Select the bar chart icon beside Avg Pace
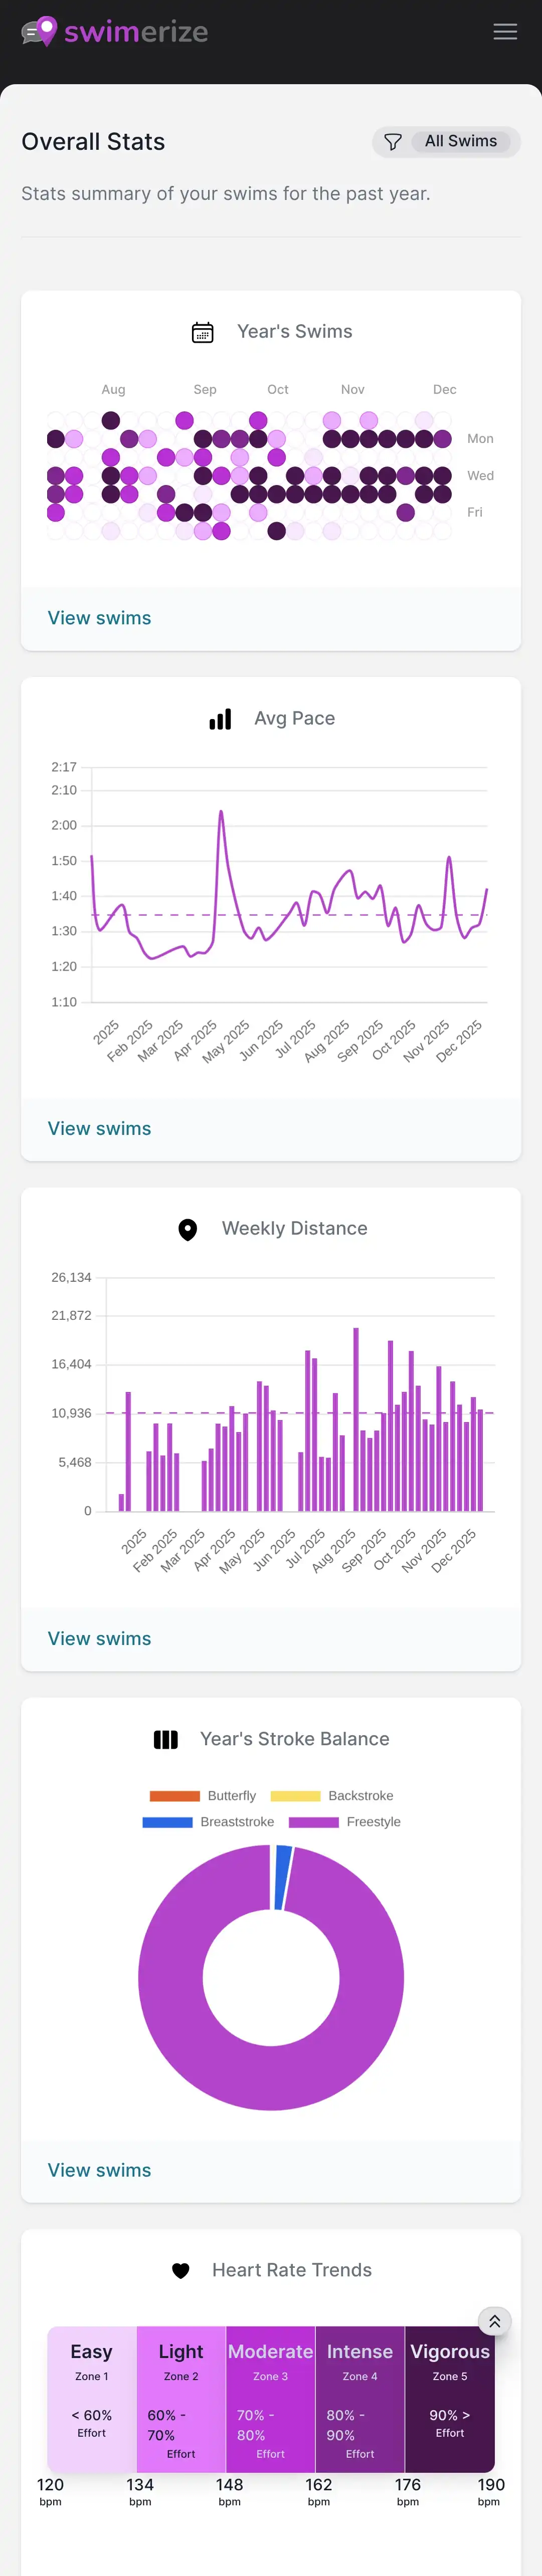The height and width of the screenshot is (2576, 542). (219, 718)
